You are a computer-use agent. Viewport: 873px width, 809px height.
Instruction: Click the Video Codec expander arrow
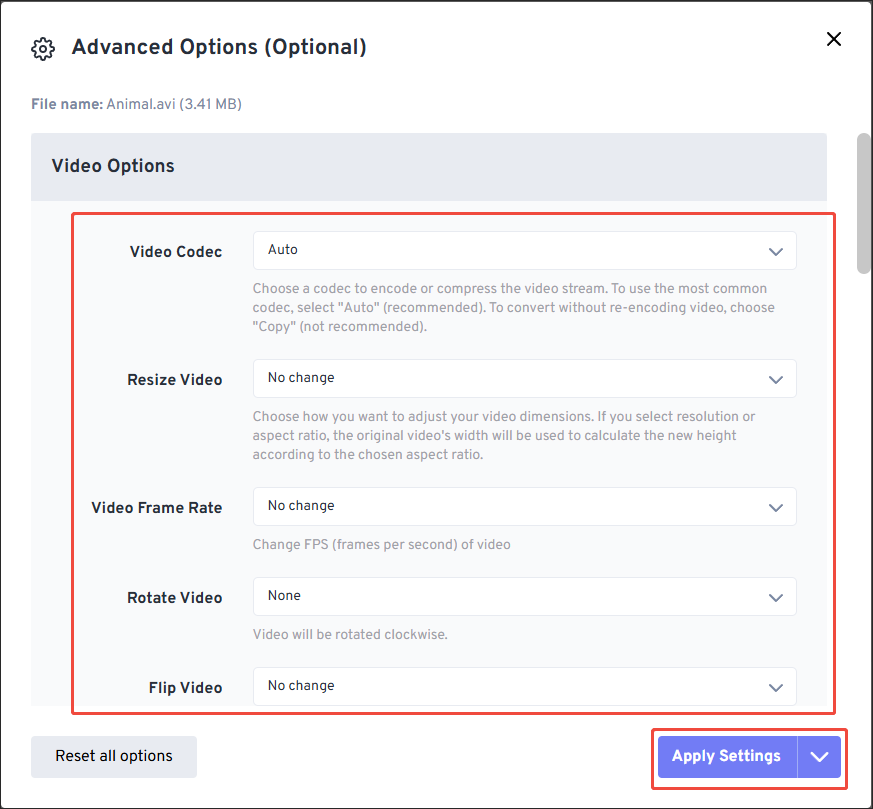[x=776, y=252]
